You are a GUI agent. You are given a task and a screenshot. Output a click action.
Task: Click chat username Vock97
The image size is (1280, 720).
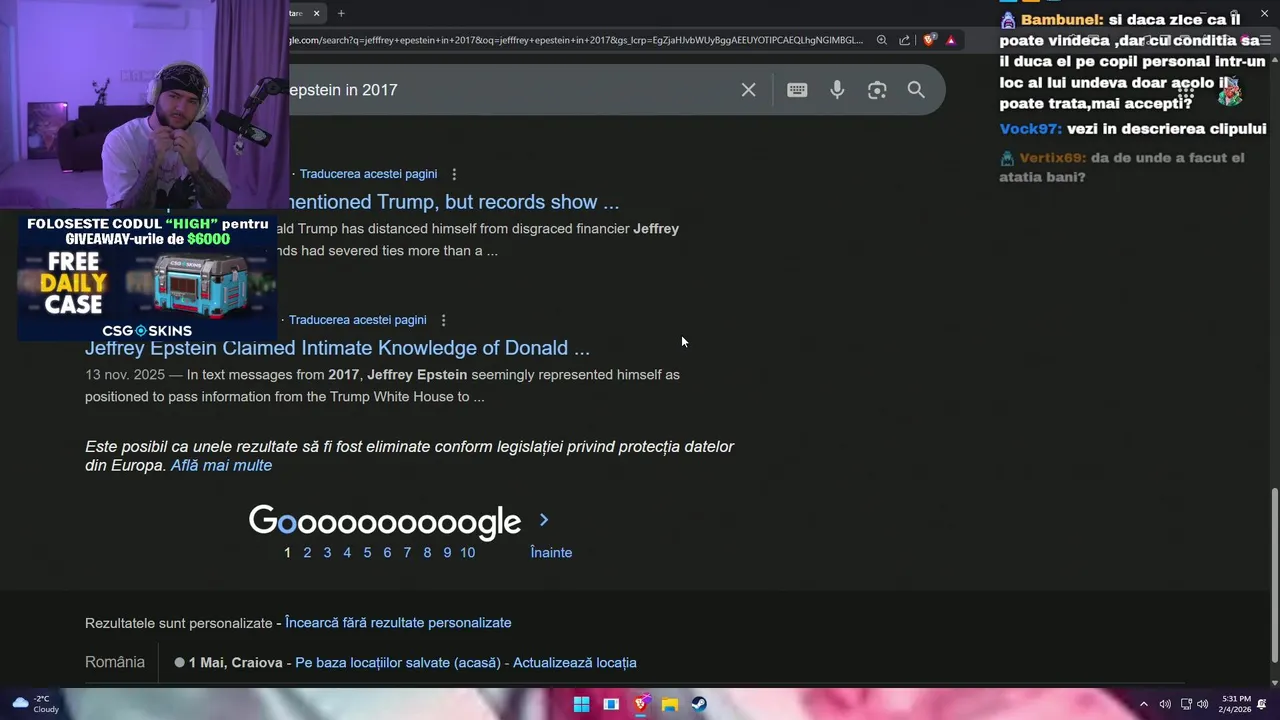point(1030,129)
